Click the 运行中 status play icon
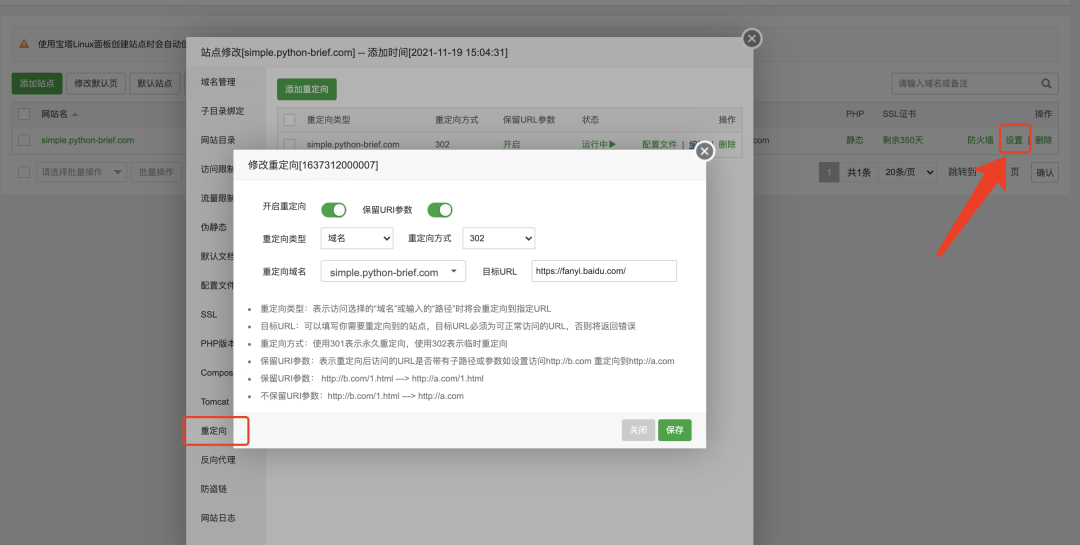Viewport: 1080px width, 545px height. pyautogui.click(x=612, y=144)
